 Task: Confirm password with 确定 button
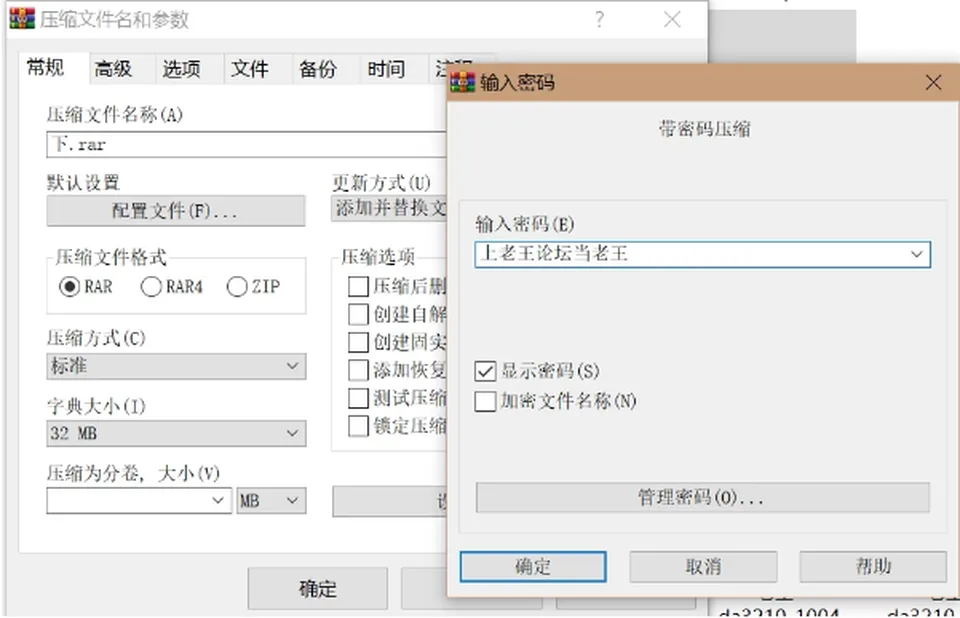click(x=533, y=567)
